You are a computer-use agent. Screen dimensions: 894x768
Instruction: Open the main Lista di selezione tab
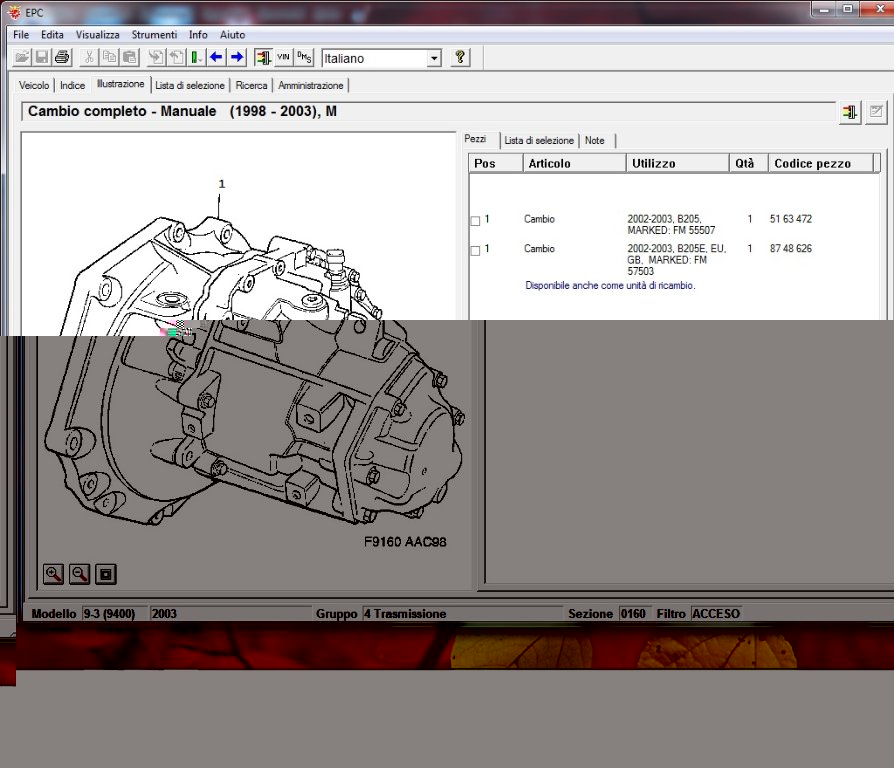click(190, 86)
